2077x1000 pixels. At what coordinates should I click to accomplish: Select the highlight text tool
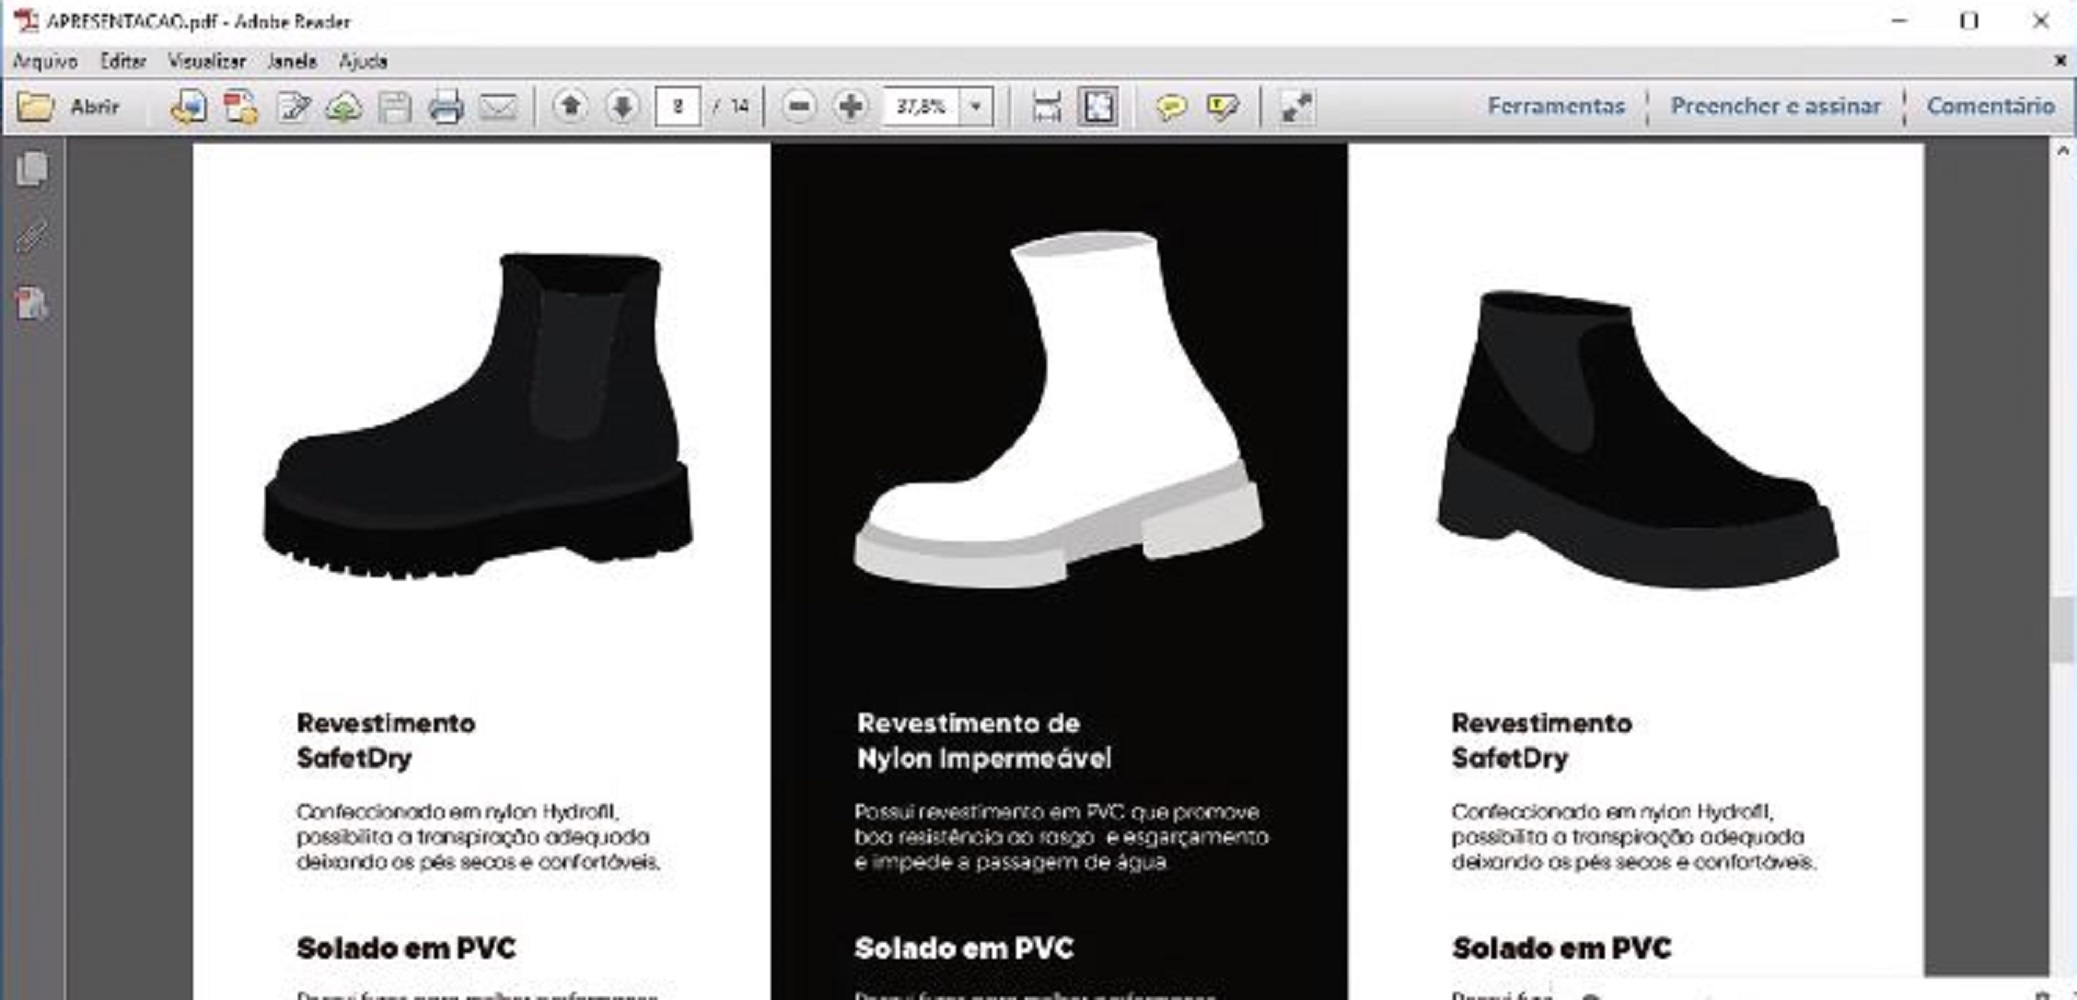[1222, 106]
